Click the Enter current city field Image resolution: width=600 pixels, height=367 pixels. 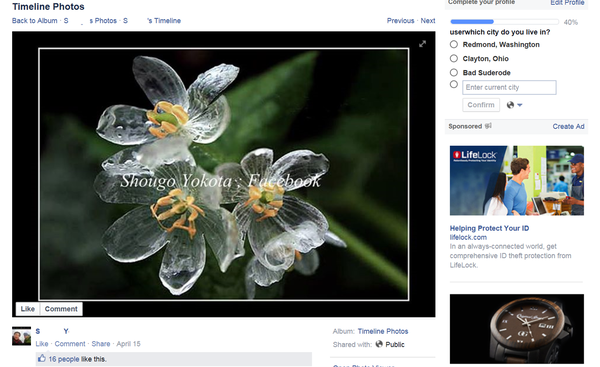pyautogui.click(x=509, y=87)
